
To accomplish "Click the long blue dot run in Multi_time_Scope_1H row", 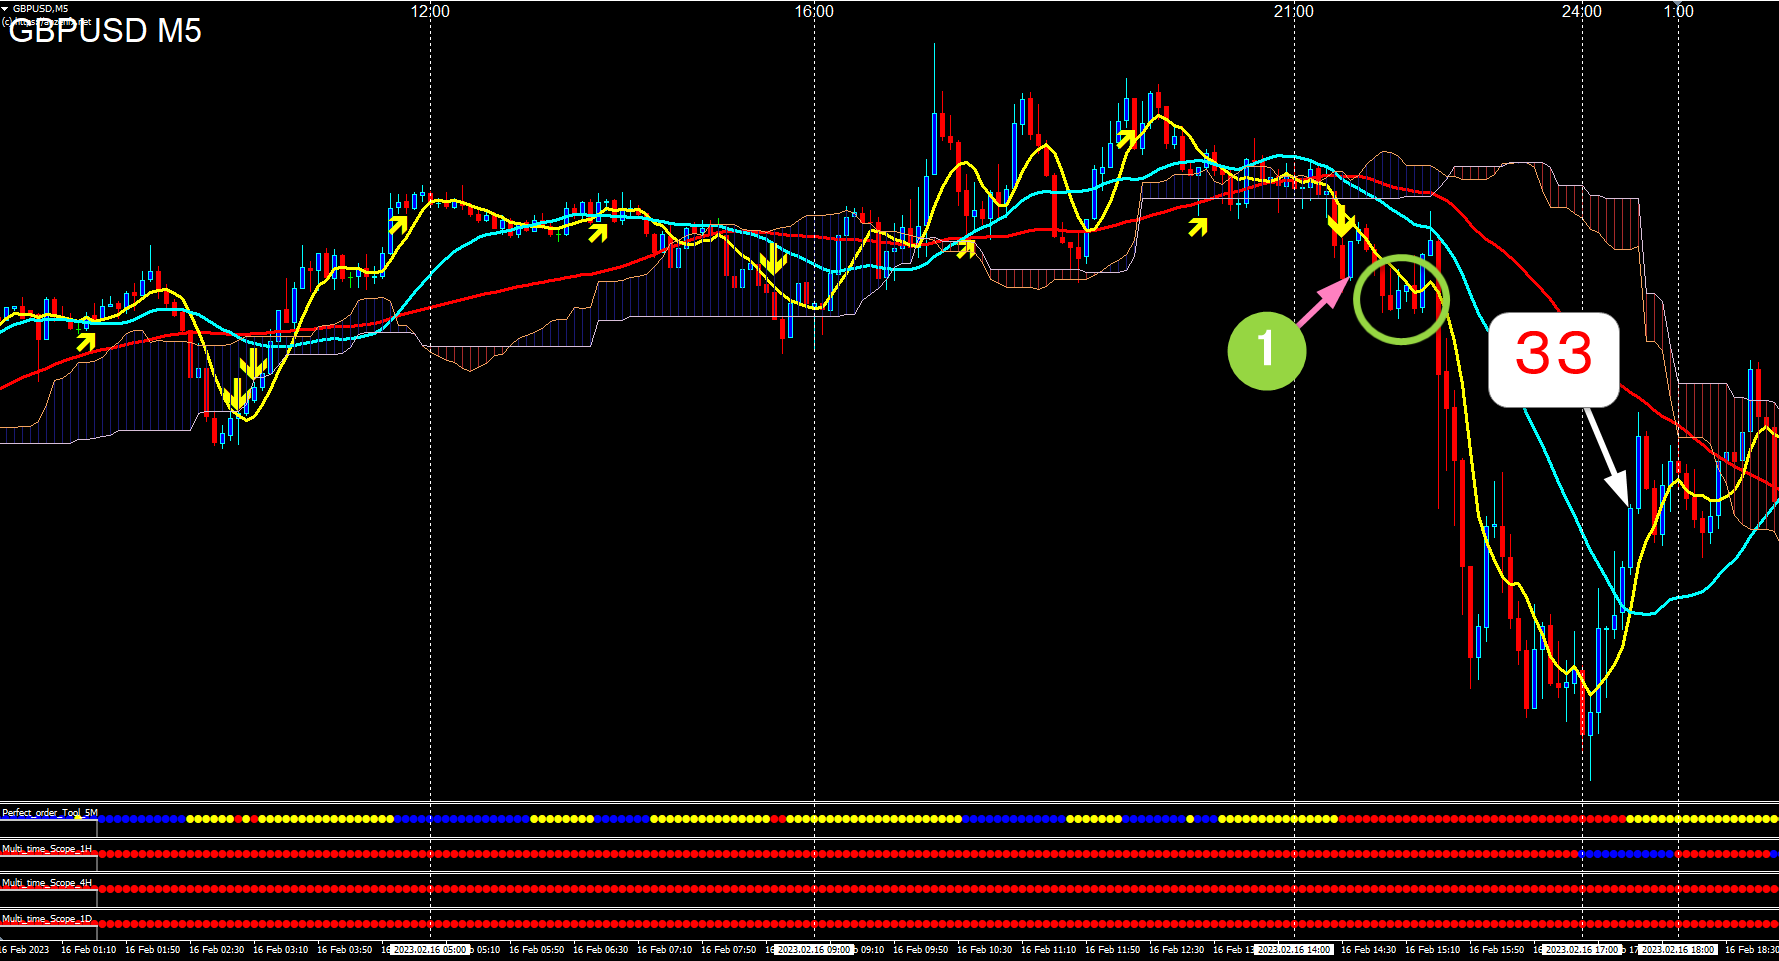I will pos(1626,854).
